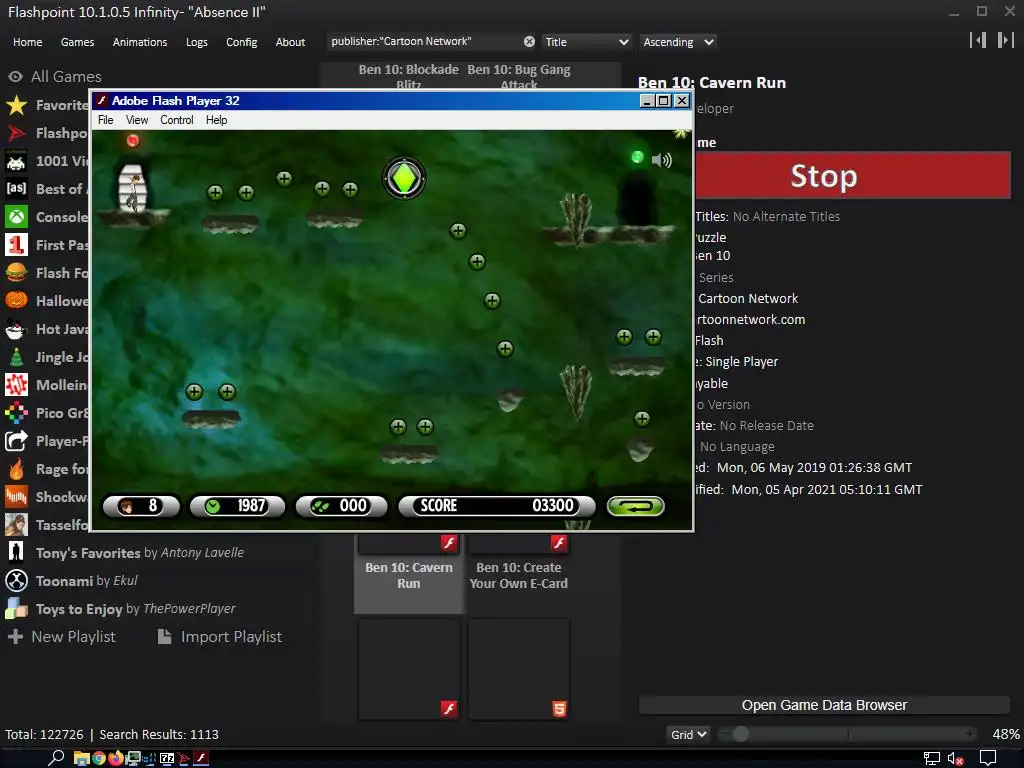Viewport: 1024px width, 768px height.
Task: Go to the Logs tab
Action: click(x=197, y=42)
